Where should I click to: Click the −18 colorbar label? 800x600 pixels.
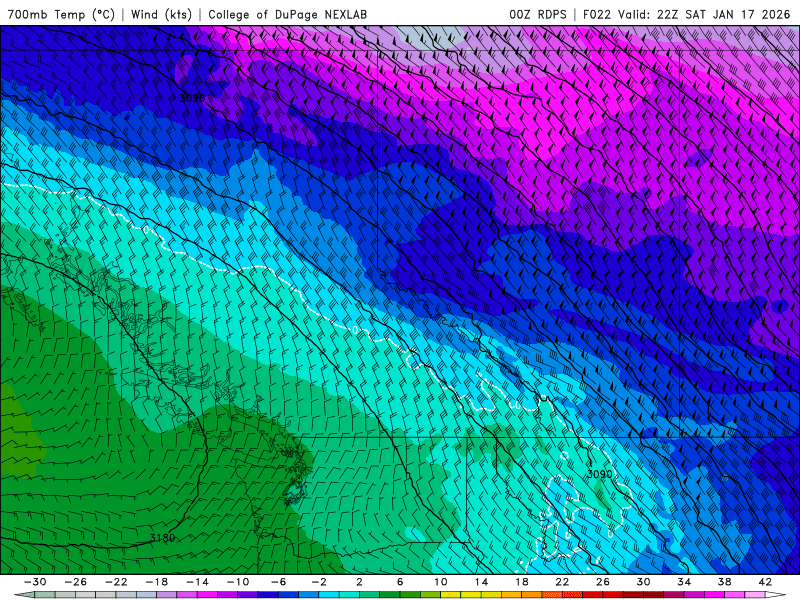157,582
